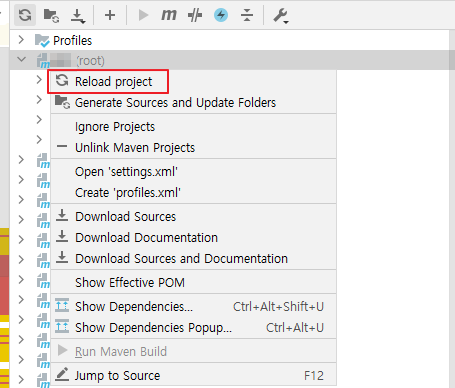The width and height of the screenshot is (455, 388).
Task: Select Show Dependencies... menu item
Action: pyautogui.click(x=193, y=307)
